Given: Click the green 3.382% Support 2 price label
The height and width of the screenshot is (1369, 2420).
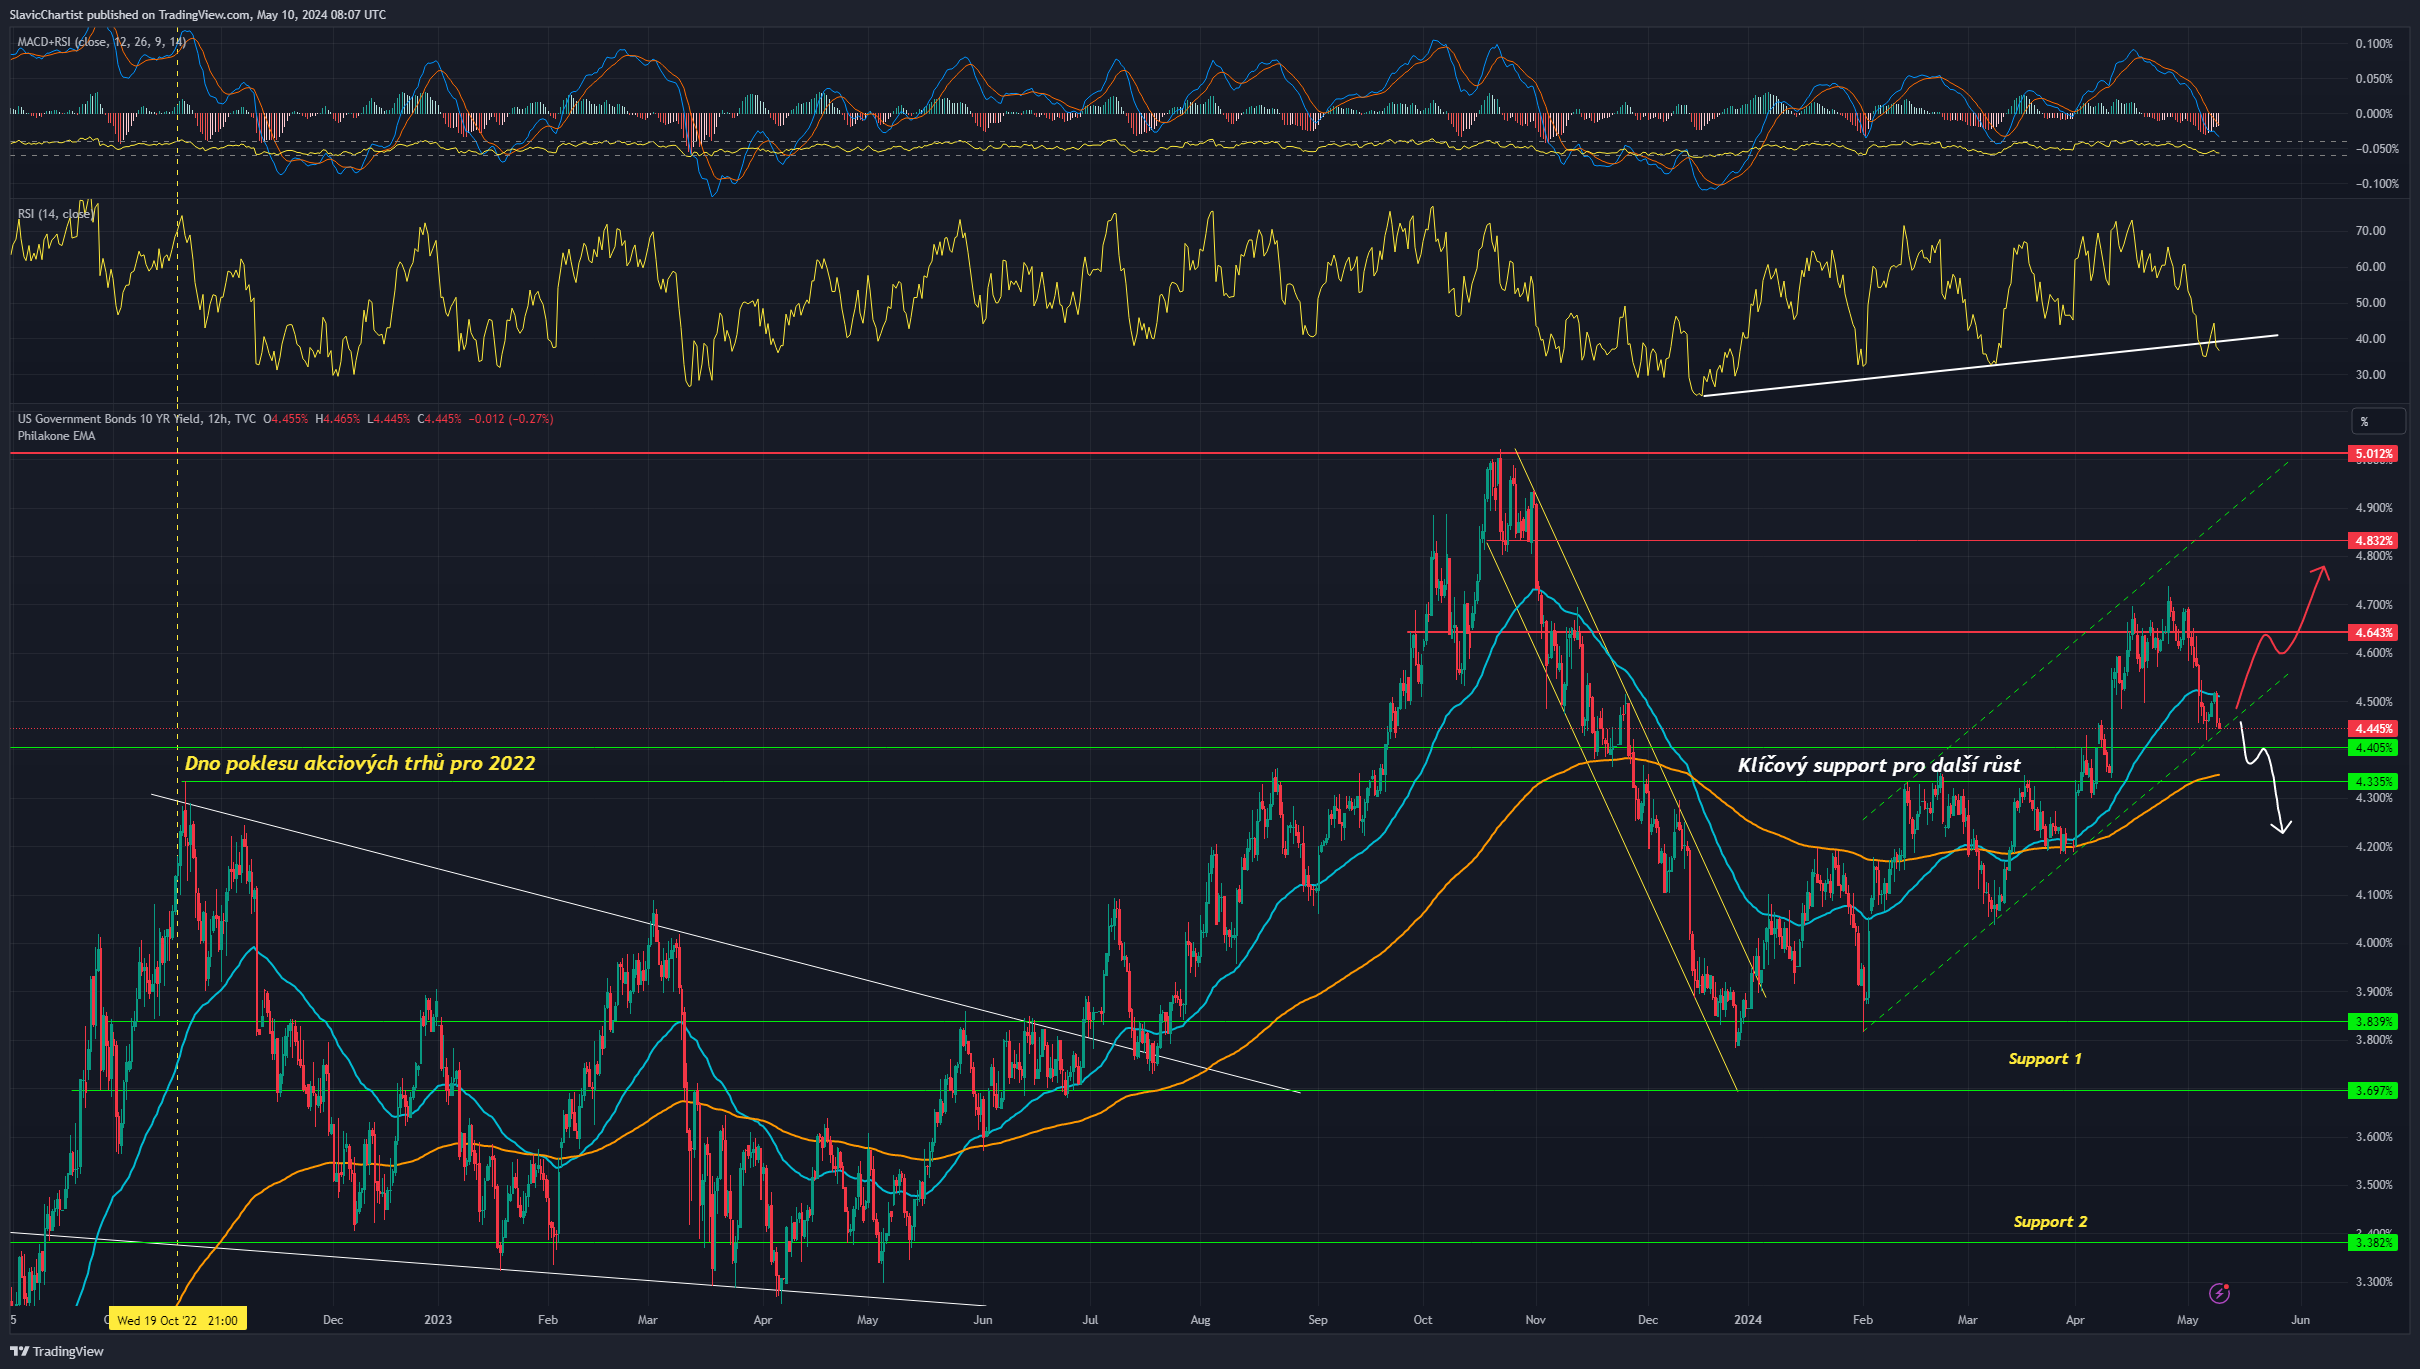Looking at the screenshot, I should coord(2373,1243).
